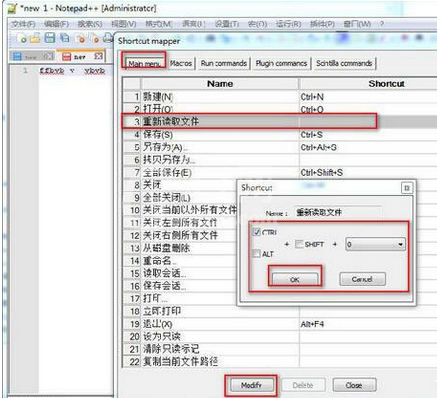
Task: Select row 20 设为只读
Action: pyautogui.click(x=279, y=337)
